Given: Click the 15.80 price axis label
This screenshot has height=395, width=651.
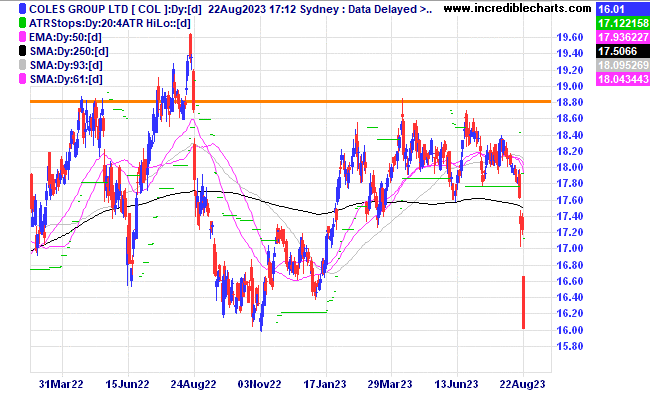Looking at the screenshot, I should coord(570,346).
